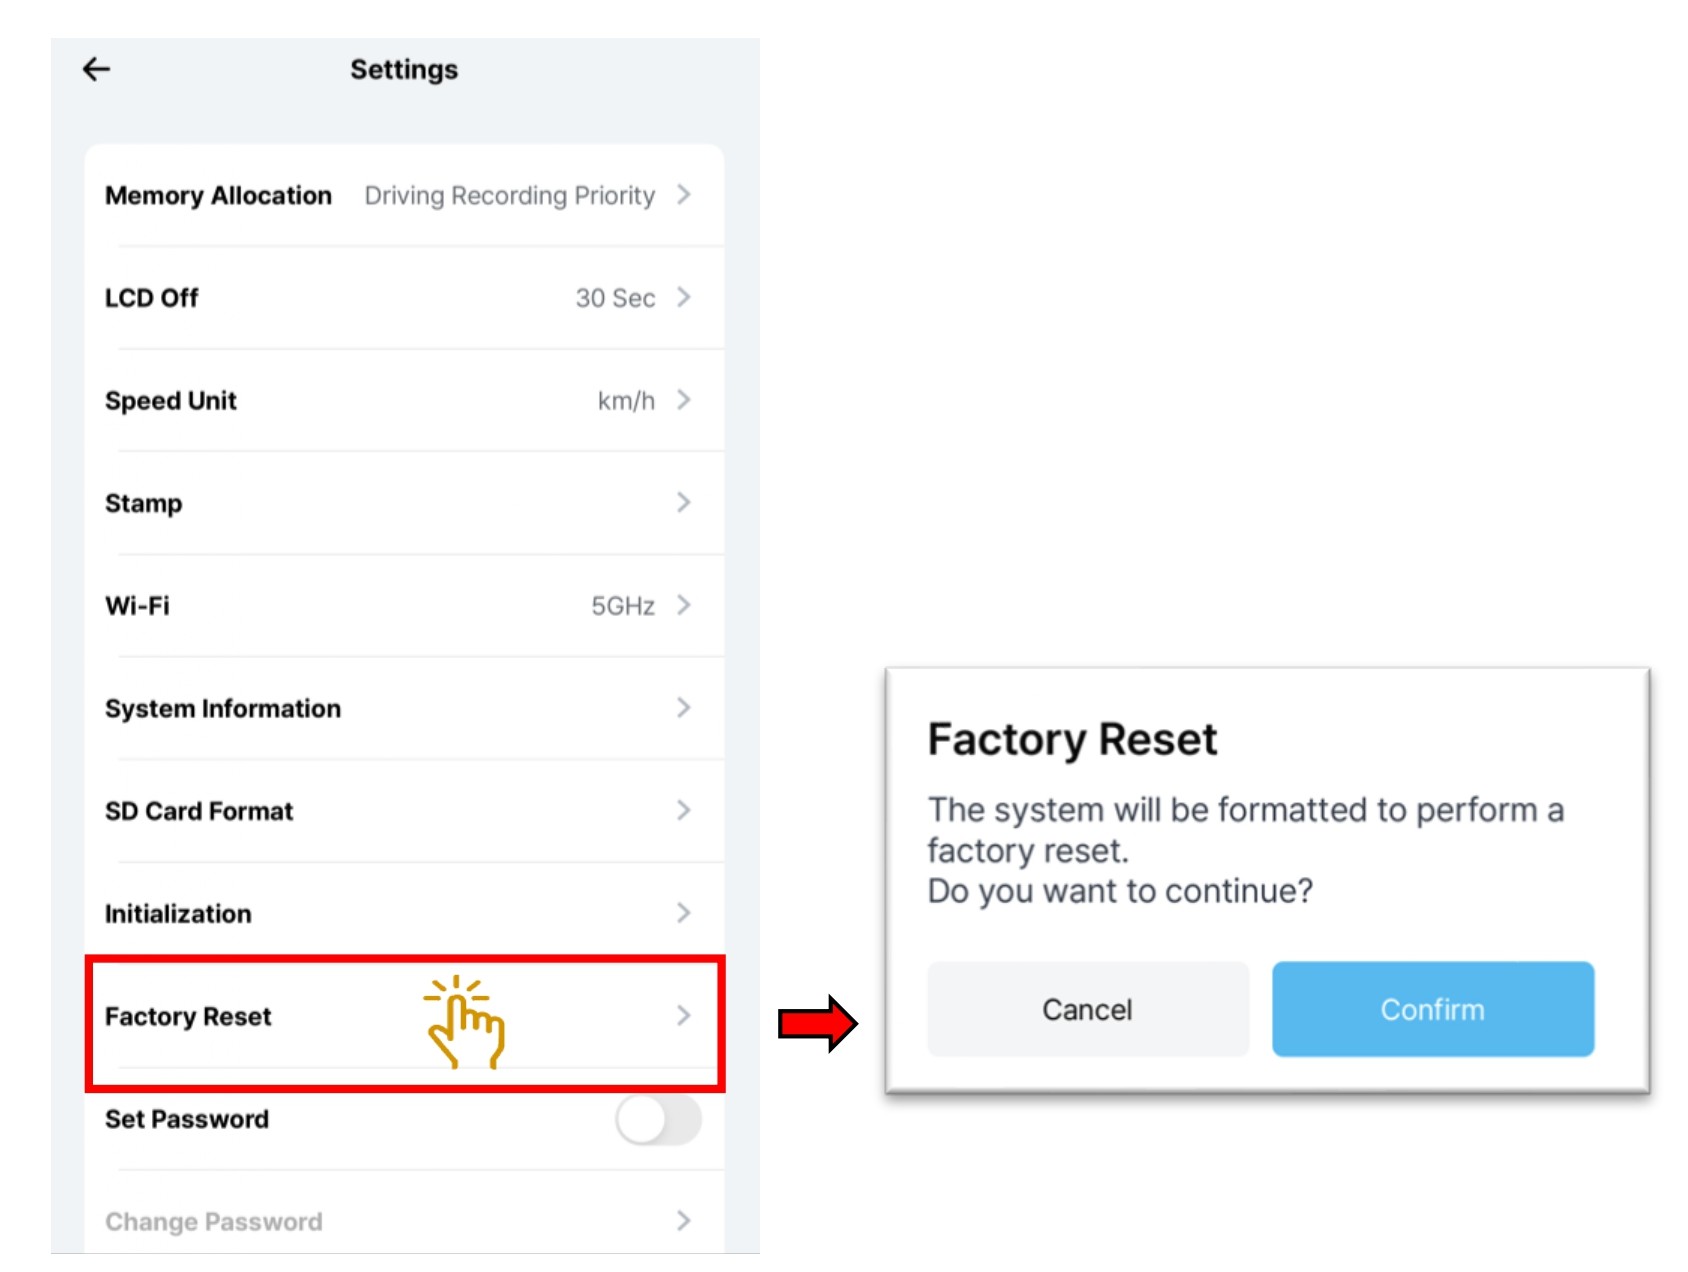Expand Memory Allocation chevron

pos(684,195)
